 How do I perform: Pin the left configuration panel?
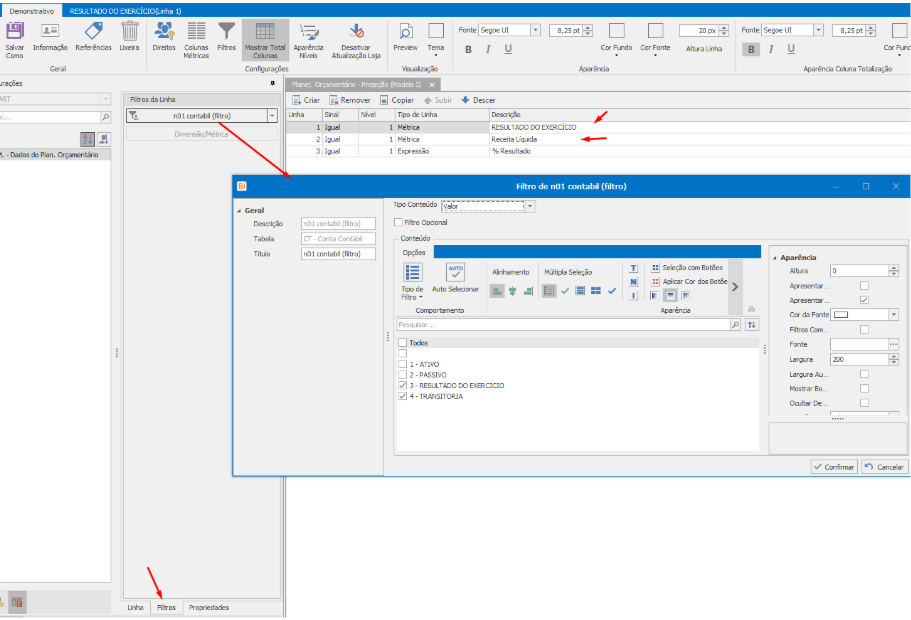(x=272, y=84)
